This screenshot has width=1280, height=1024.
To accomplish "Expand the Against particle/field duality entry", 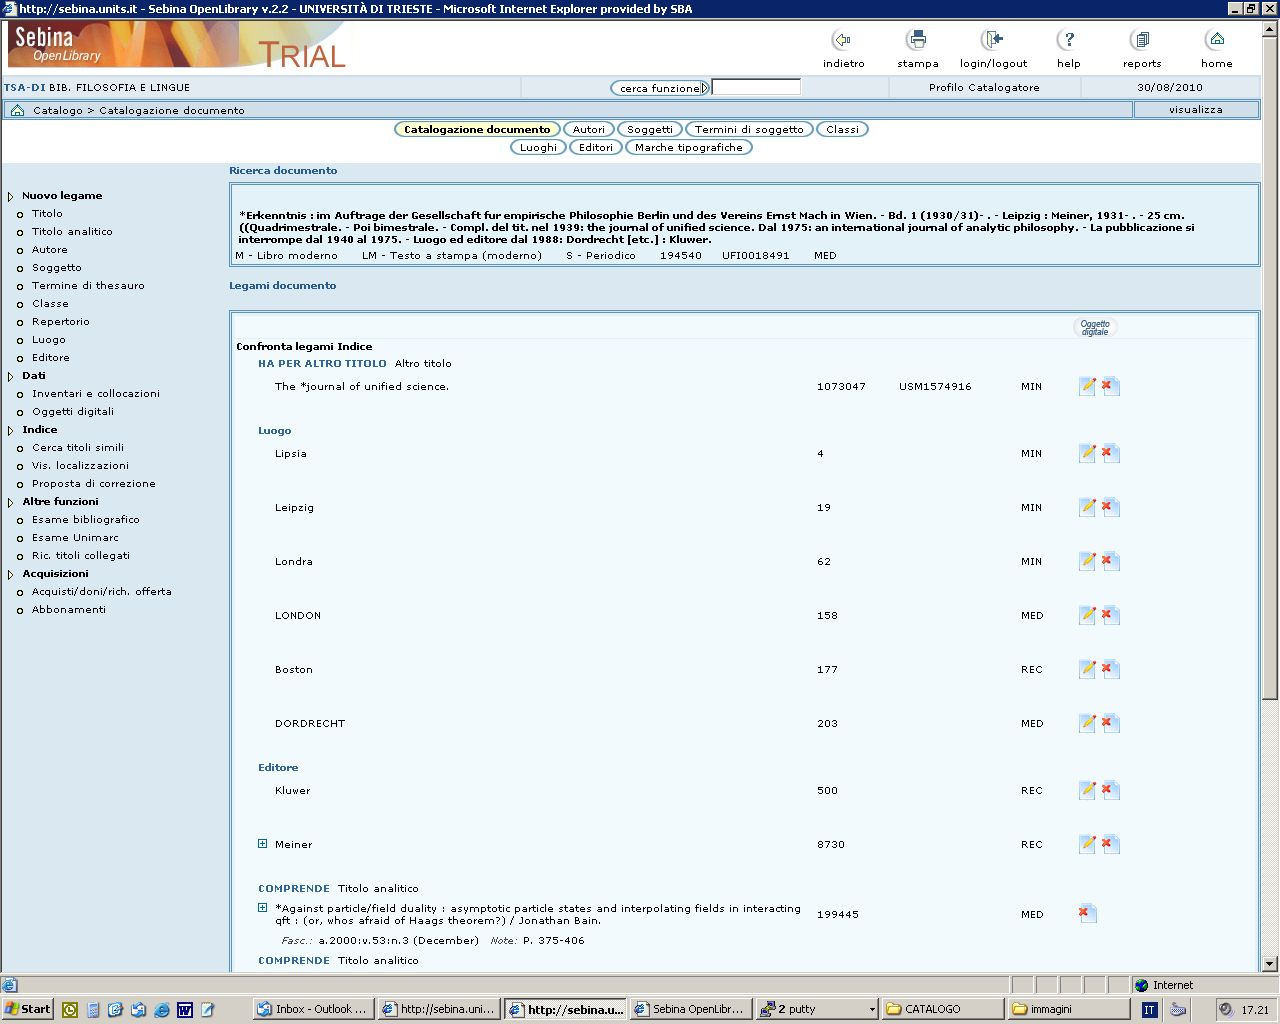I will (263, 907).
